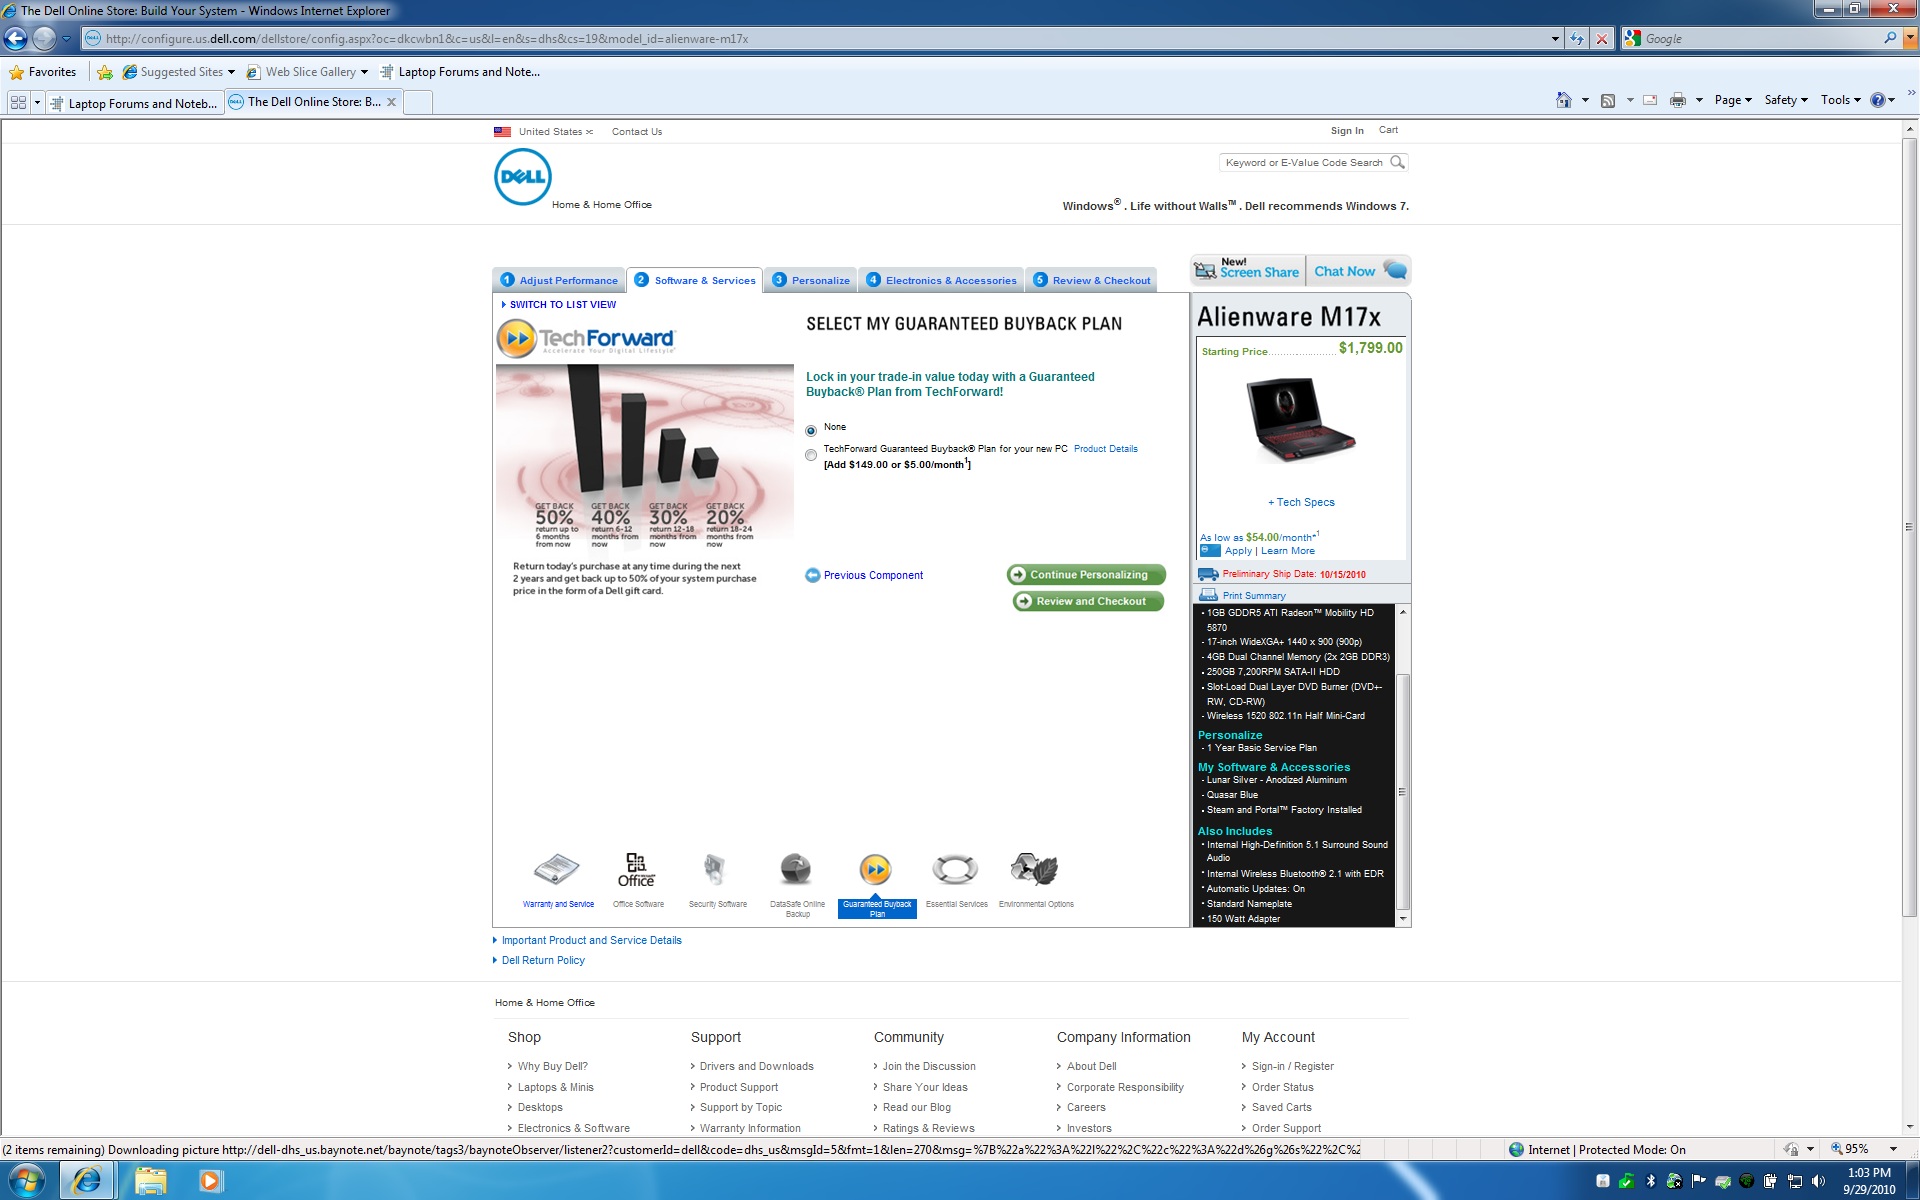Select TechForward Guaranteed Buyback Plan radio option
This screenshot has height=1200, width=1920.
click(811, 455)
